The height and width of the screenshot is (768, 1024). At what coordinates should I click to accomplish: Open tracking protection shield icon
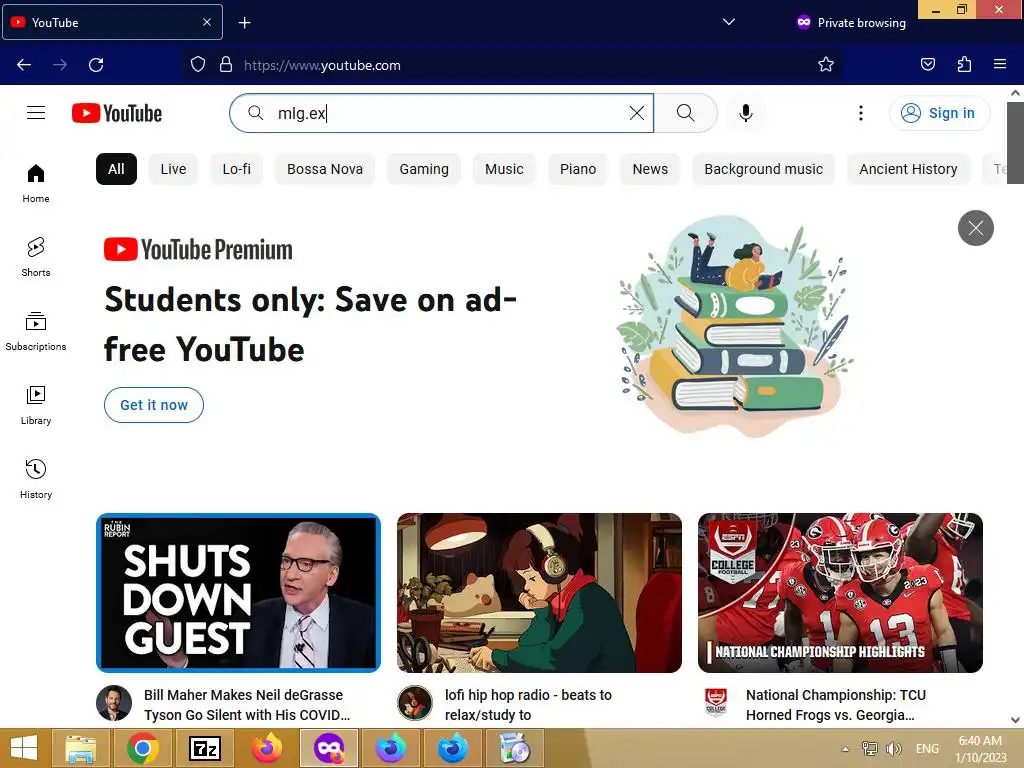pos(198,65)
